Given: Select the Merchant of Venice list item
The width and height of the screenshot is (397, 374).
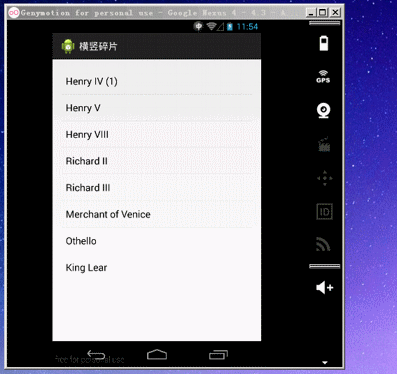Looking at the screenshot, I should tap(157, 215).
